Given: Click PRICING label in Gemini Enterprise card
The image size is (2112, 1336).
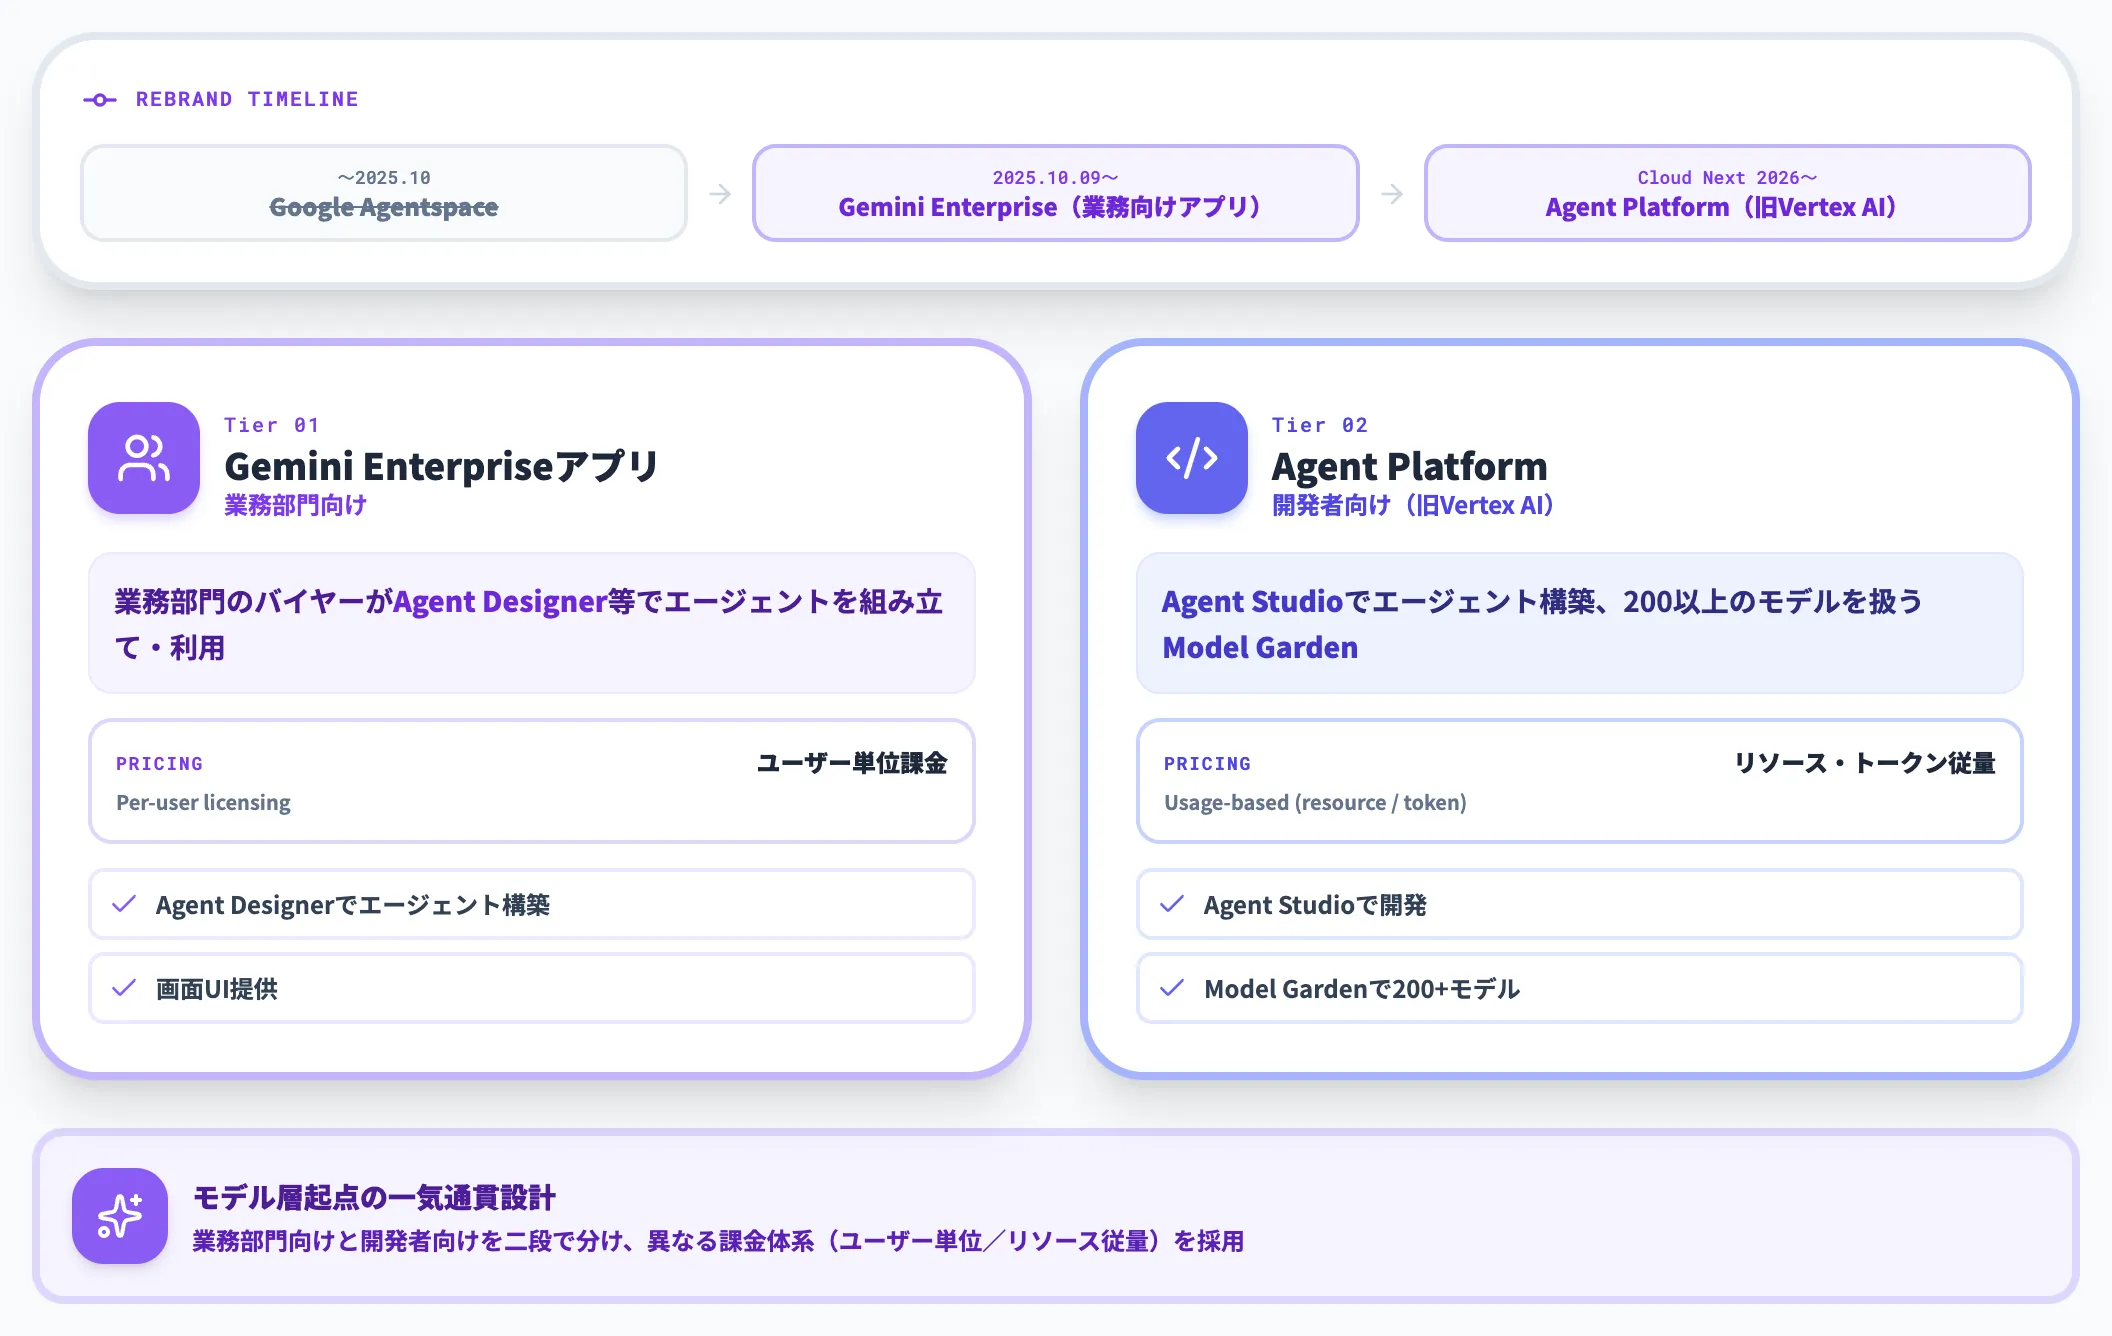Looking at the screenshot, I should 159,764.
